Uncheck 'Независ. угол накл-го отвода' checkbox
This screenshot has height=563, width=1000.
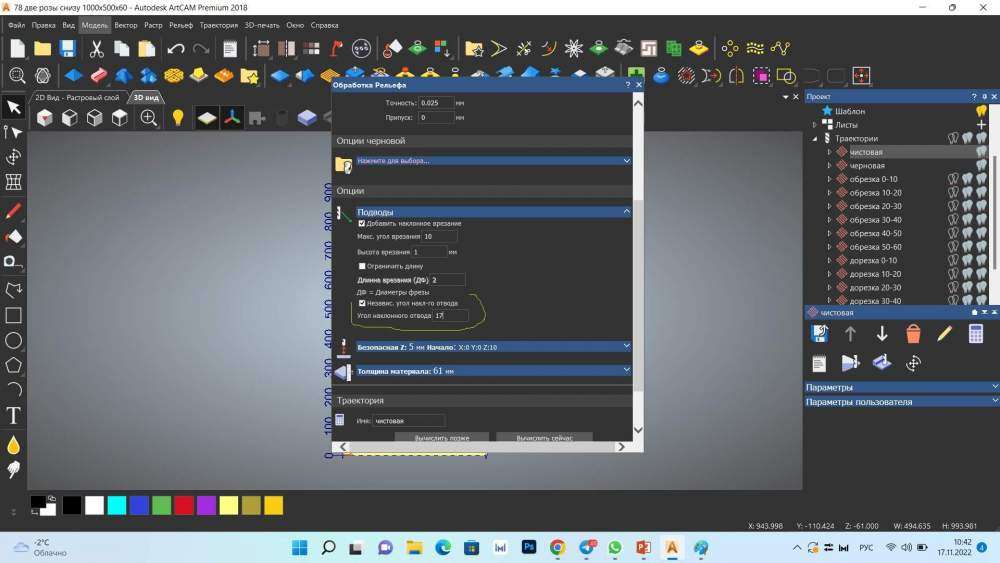click(x=362, y=302)
